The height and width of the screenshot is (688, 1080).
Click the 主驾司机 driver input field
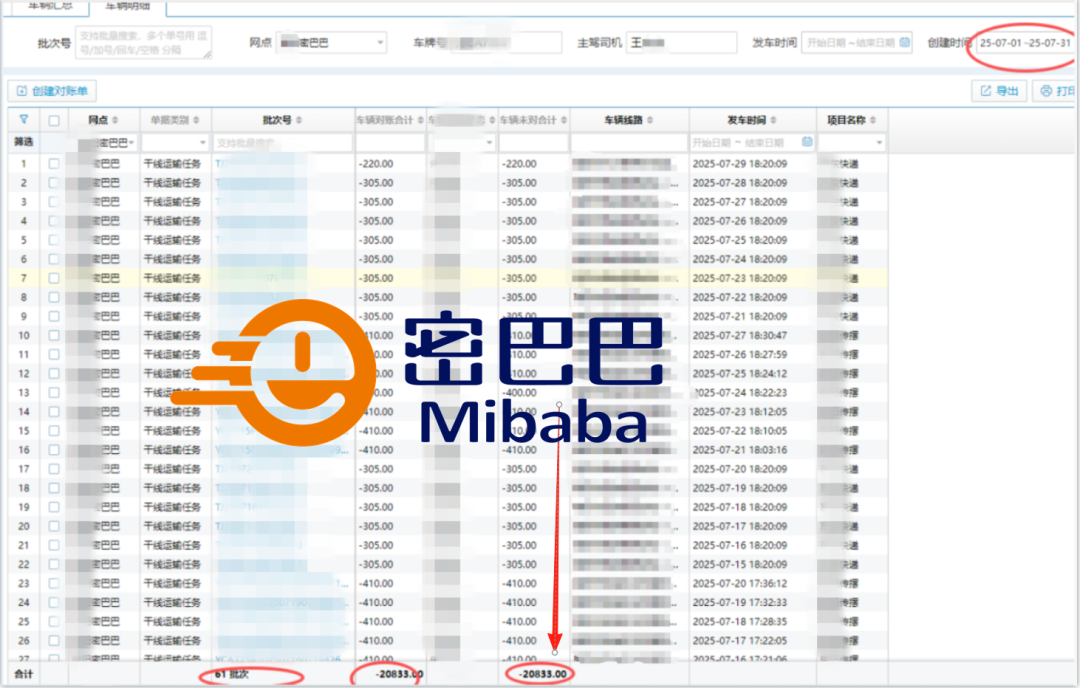(681, 43)
